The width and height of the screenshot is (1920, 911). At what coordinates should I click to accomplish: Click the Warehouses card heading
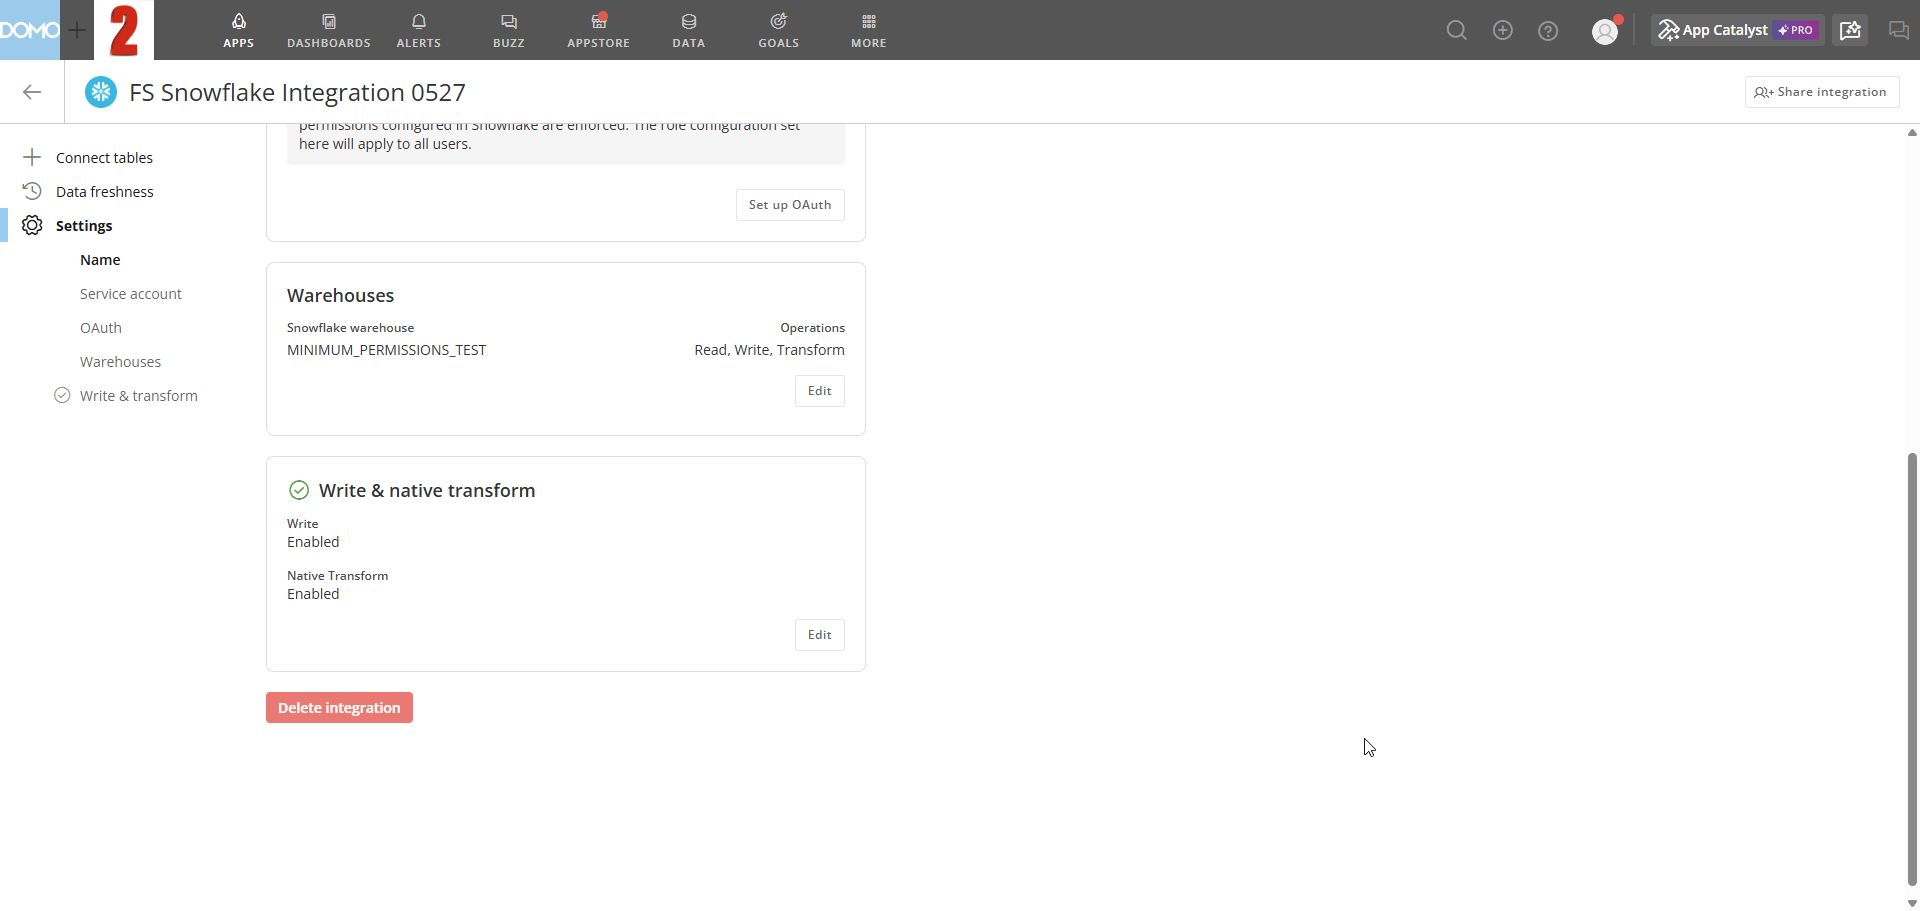340,296
